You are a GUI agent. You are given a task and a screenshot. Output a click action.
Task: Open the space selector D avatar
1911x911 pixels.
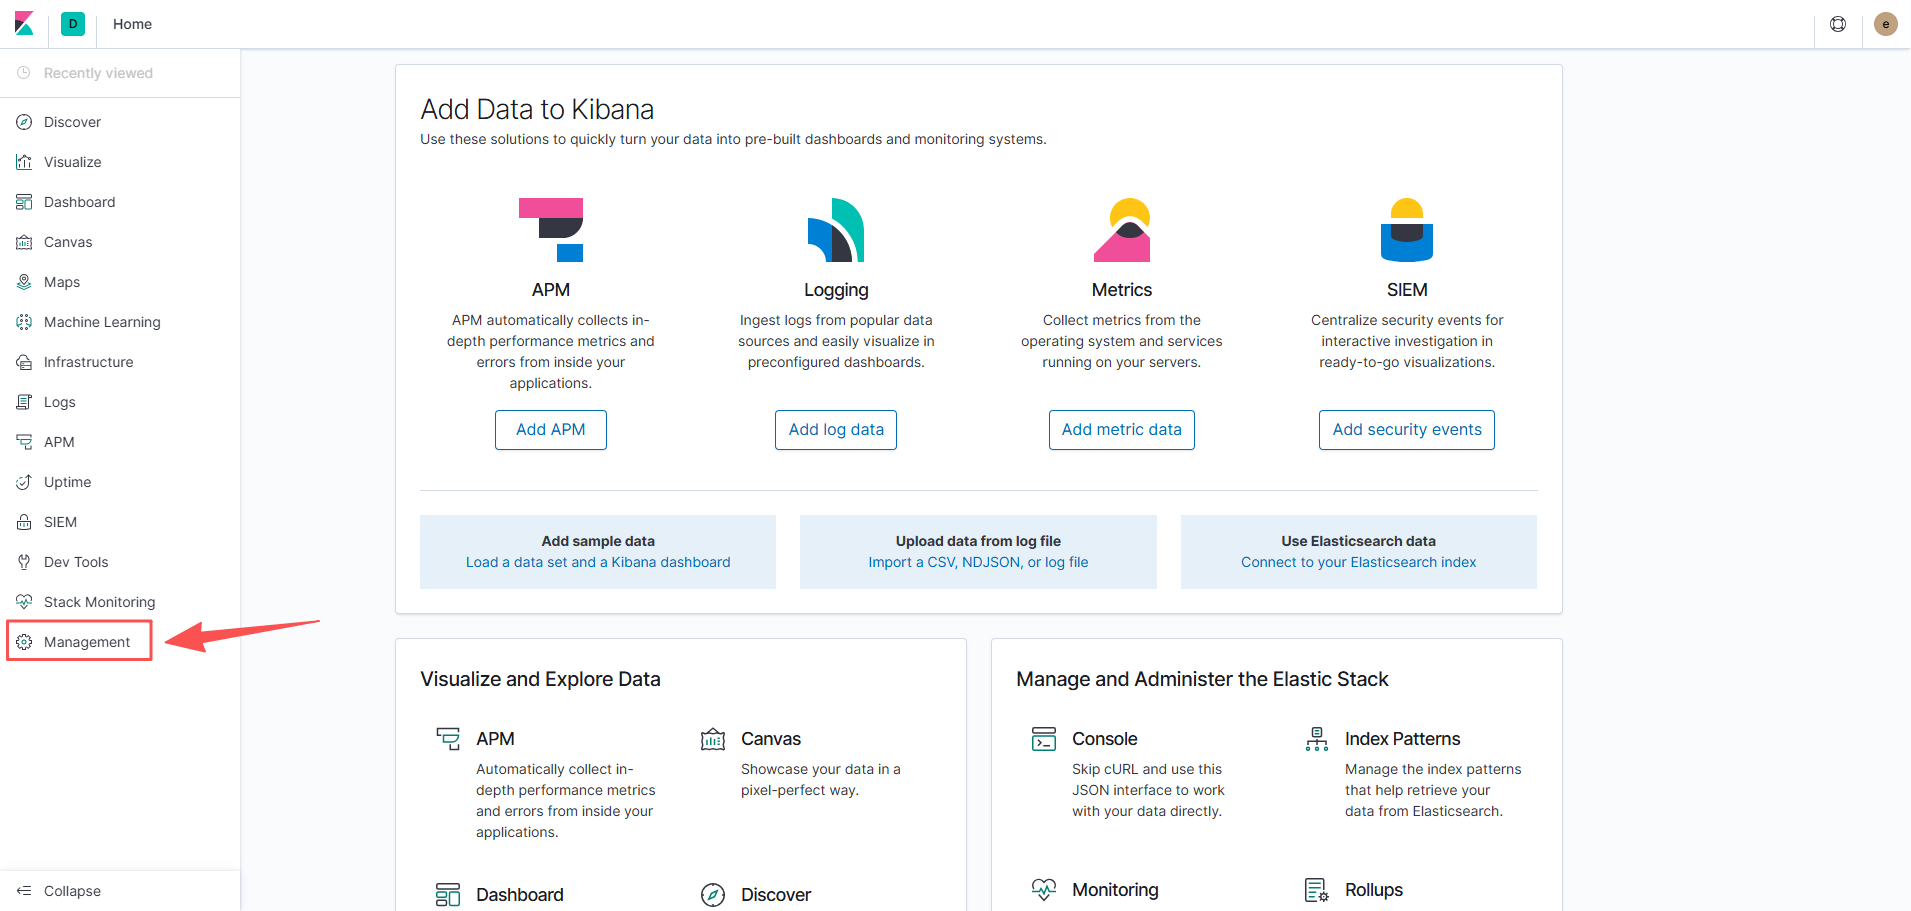73,24
